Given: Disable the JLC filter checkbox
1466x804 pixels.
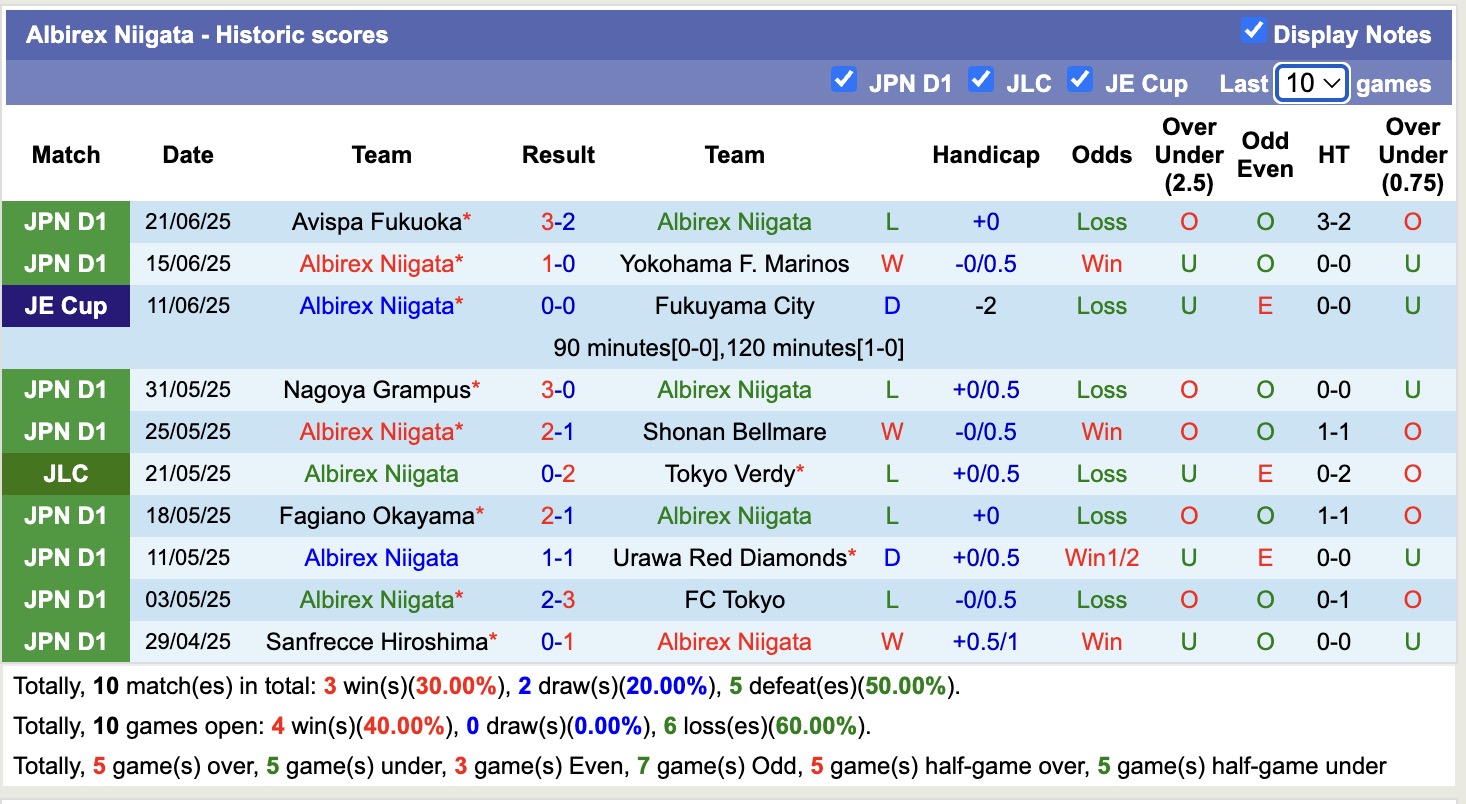Looking at the screenshot, I should pyautogui.click(x=980, y=79).
